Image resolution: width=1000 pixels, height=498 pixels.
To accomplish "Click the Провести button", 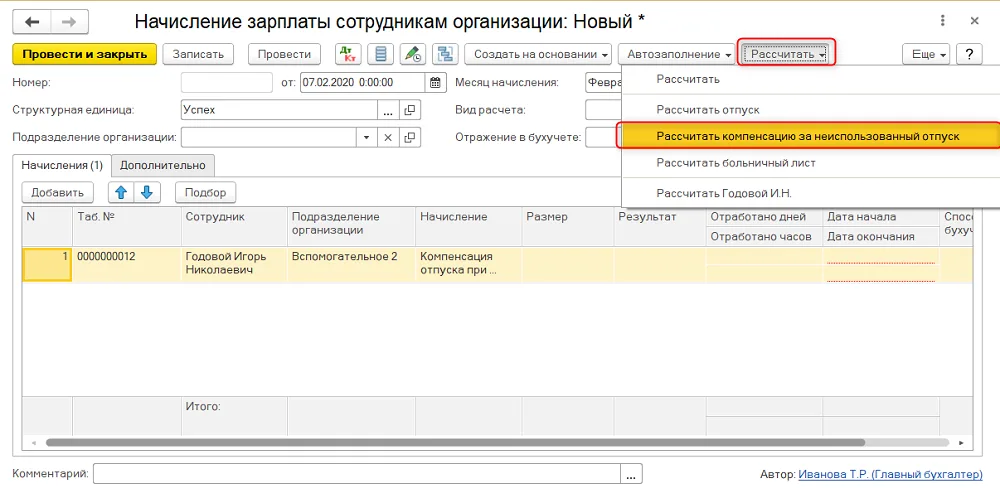I will click(x=284, y=54).
